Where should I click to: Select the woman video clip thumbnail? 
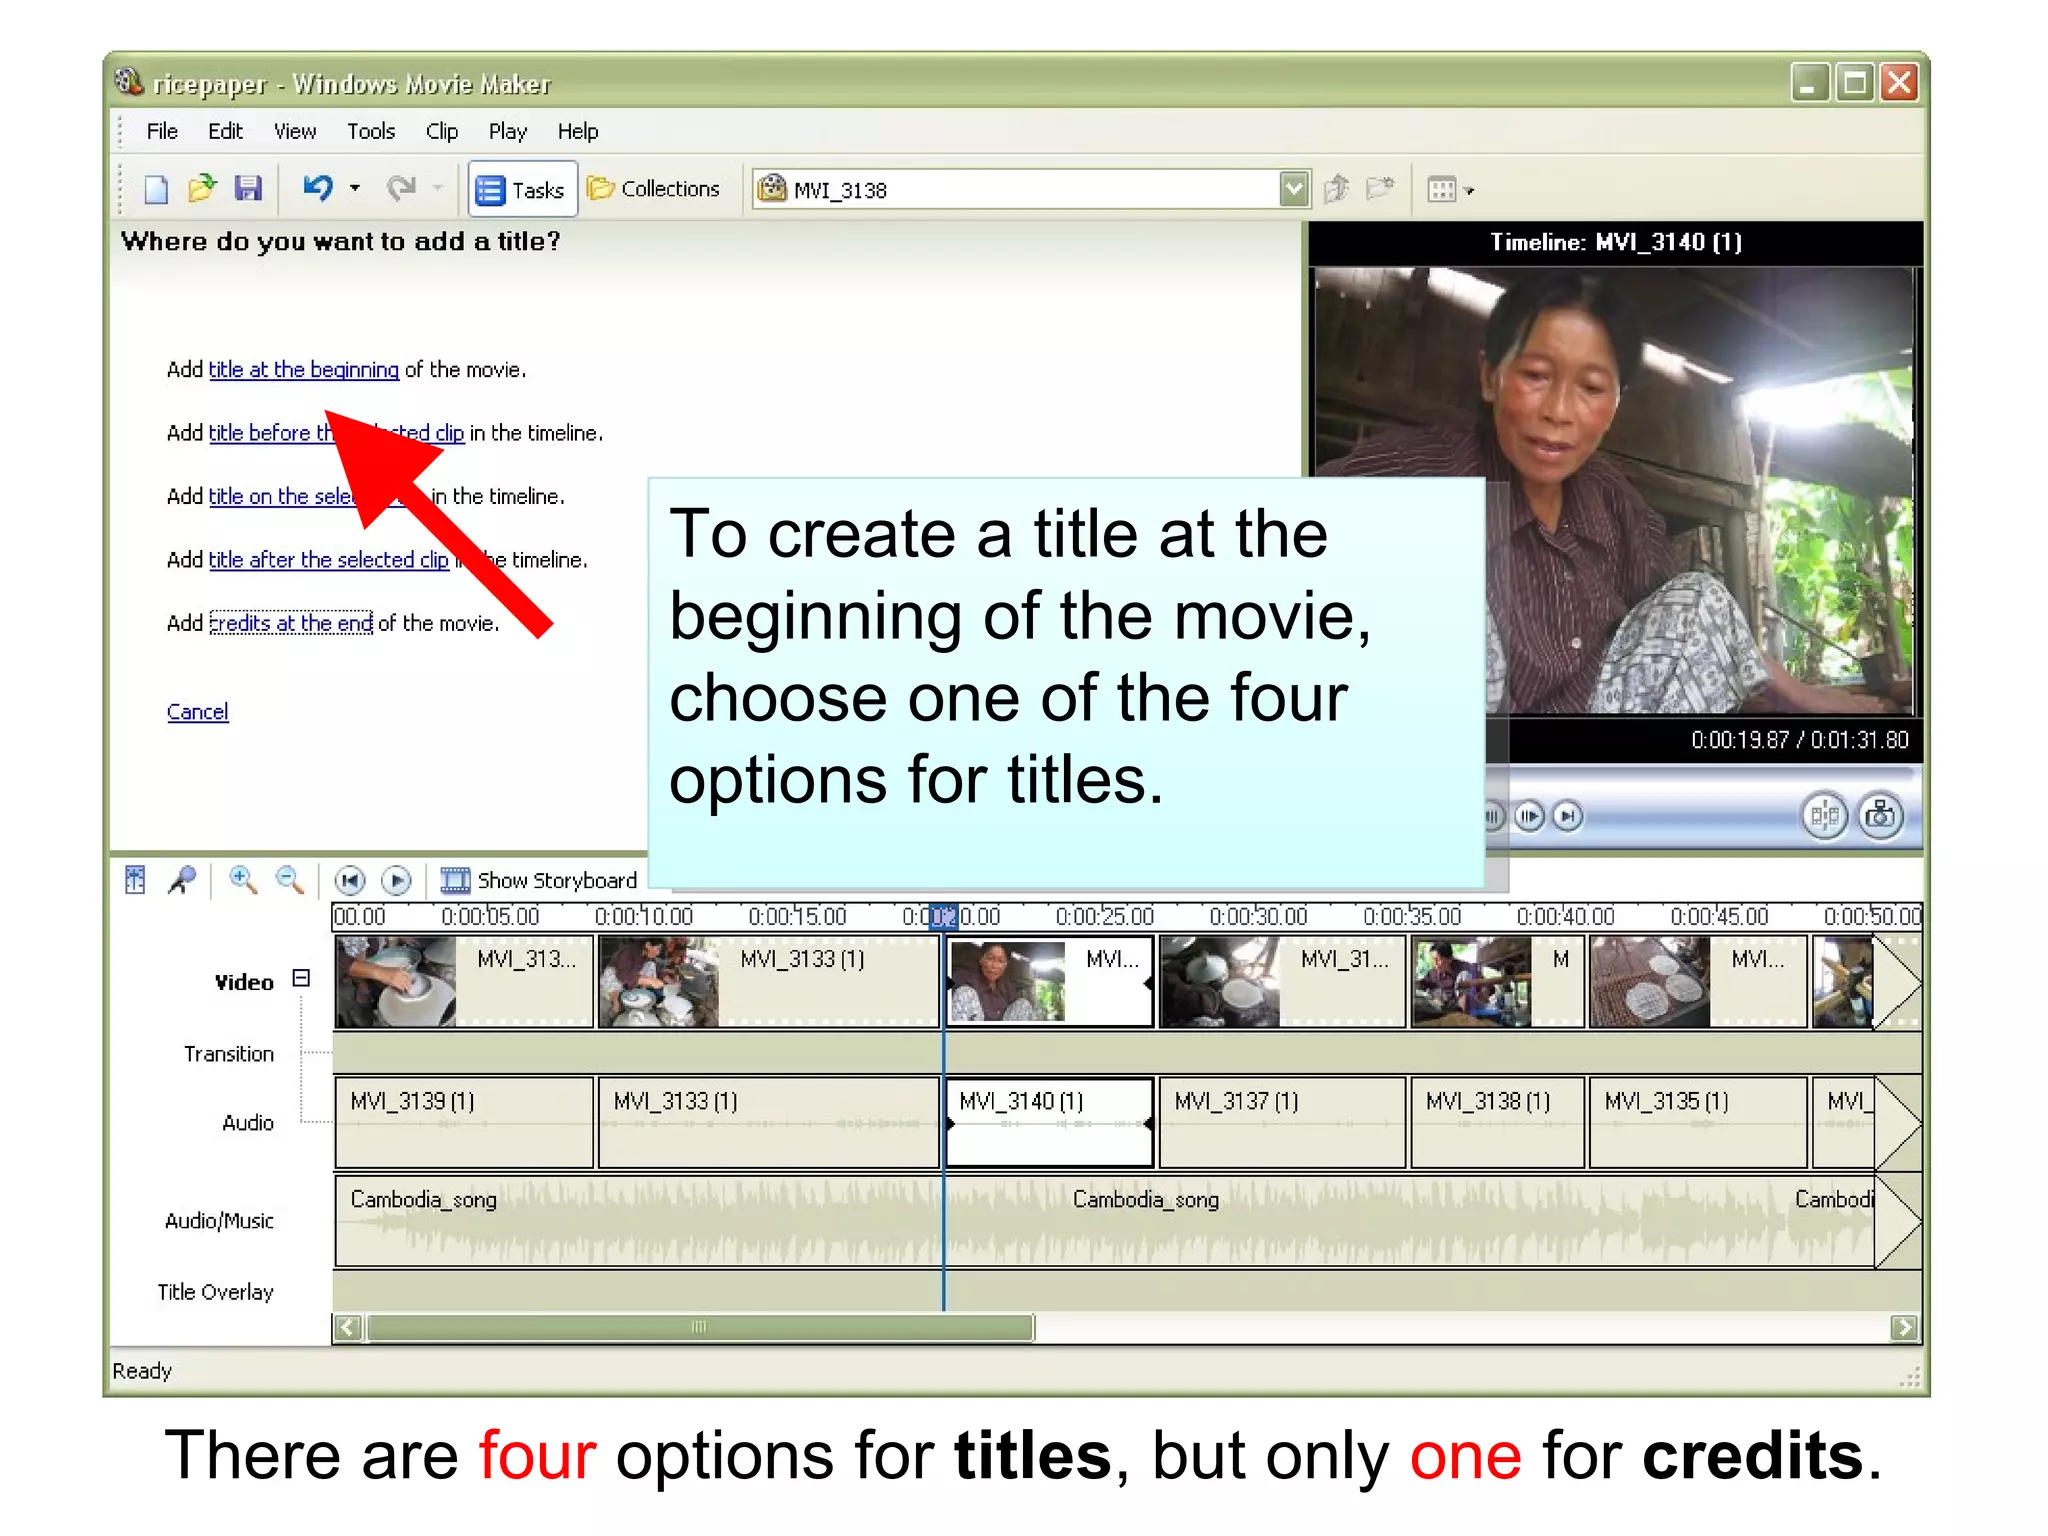(x=1006, y=982)
